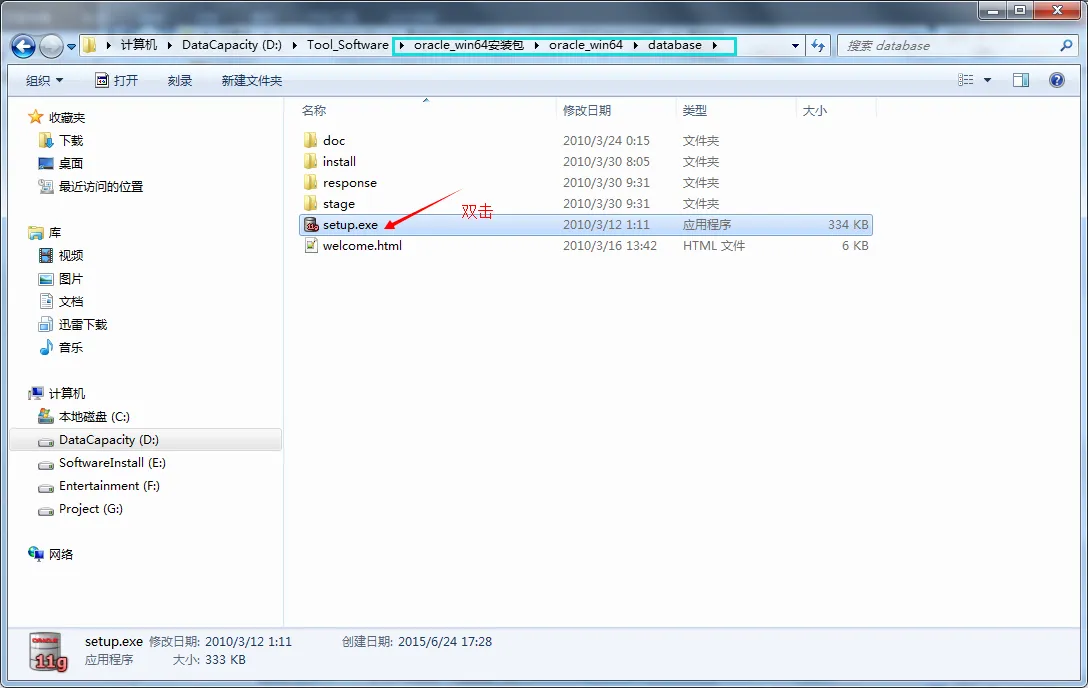Open the 文档 library
This screenshot has width=1088, height=688.
pos(71,302)
